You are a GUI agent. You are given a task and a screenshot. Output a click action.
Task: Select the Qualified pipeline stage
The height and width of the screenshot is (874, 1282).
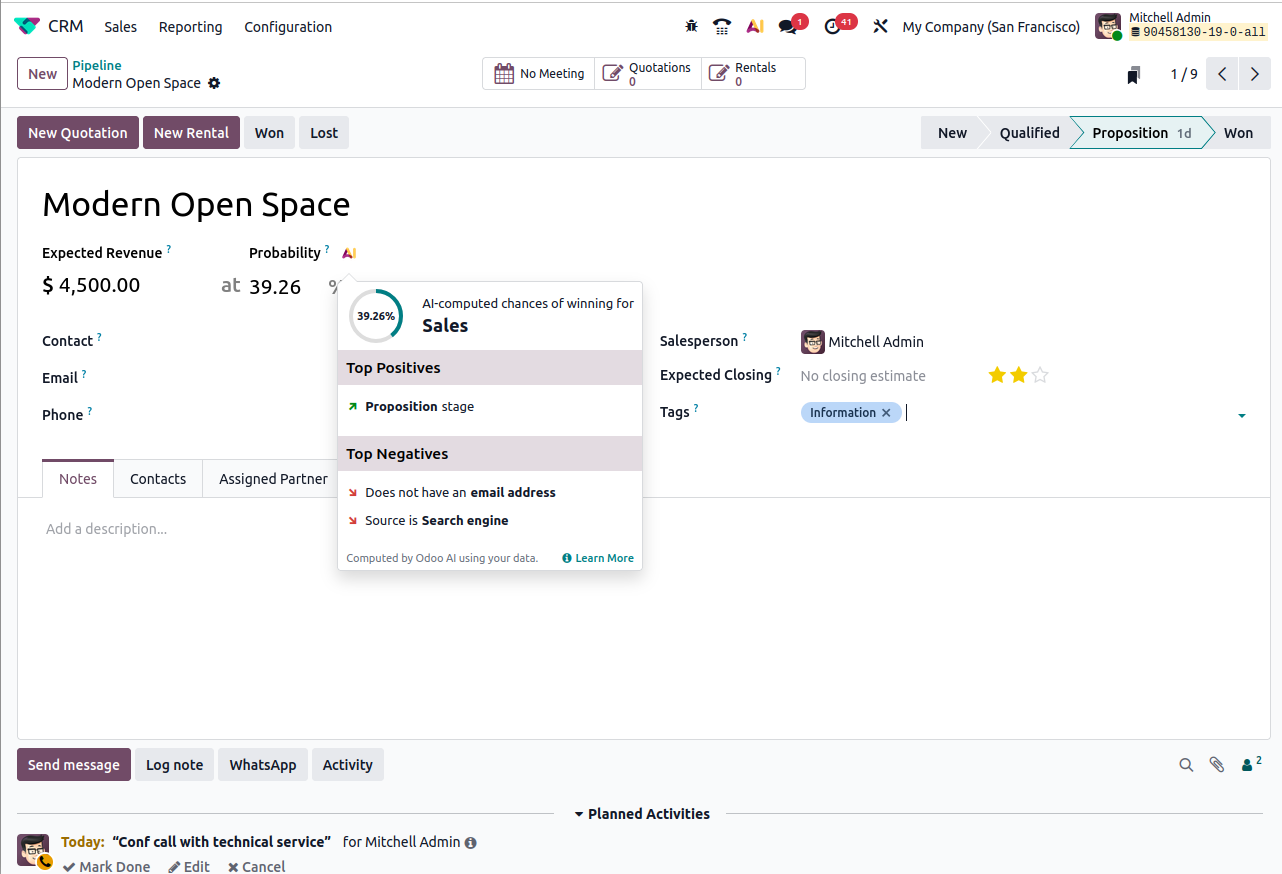click(x=1029, y=133)
